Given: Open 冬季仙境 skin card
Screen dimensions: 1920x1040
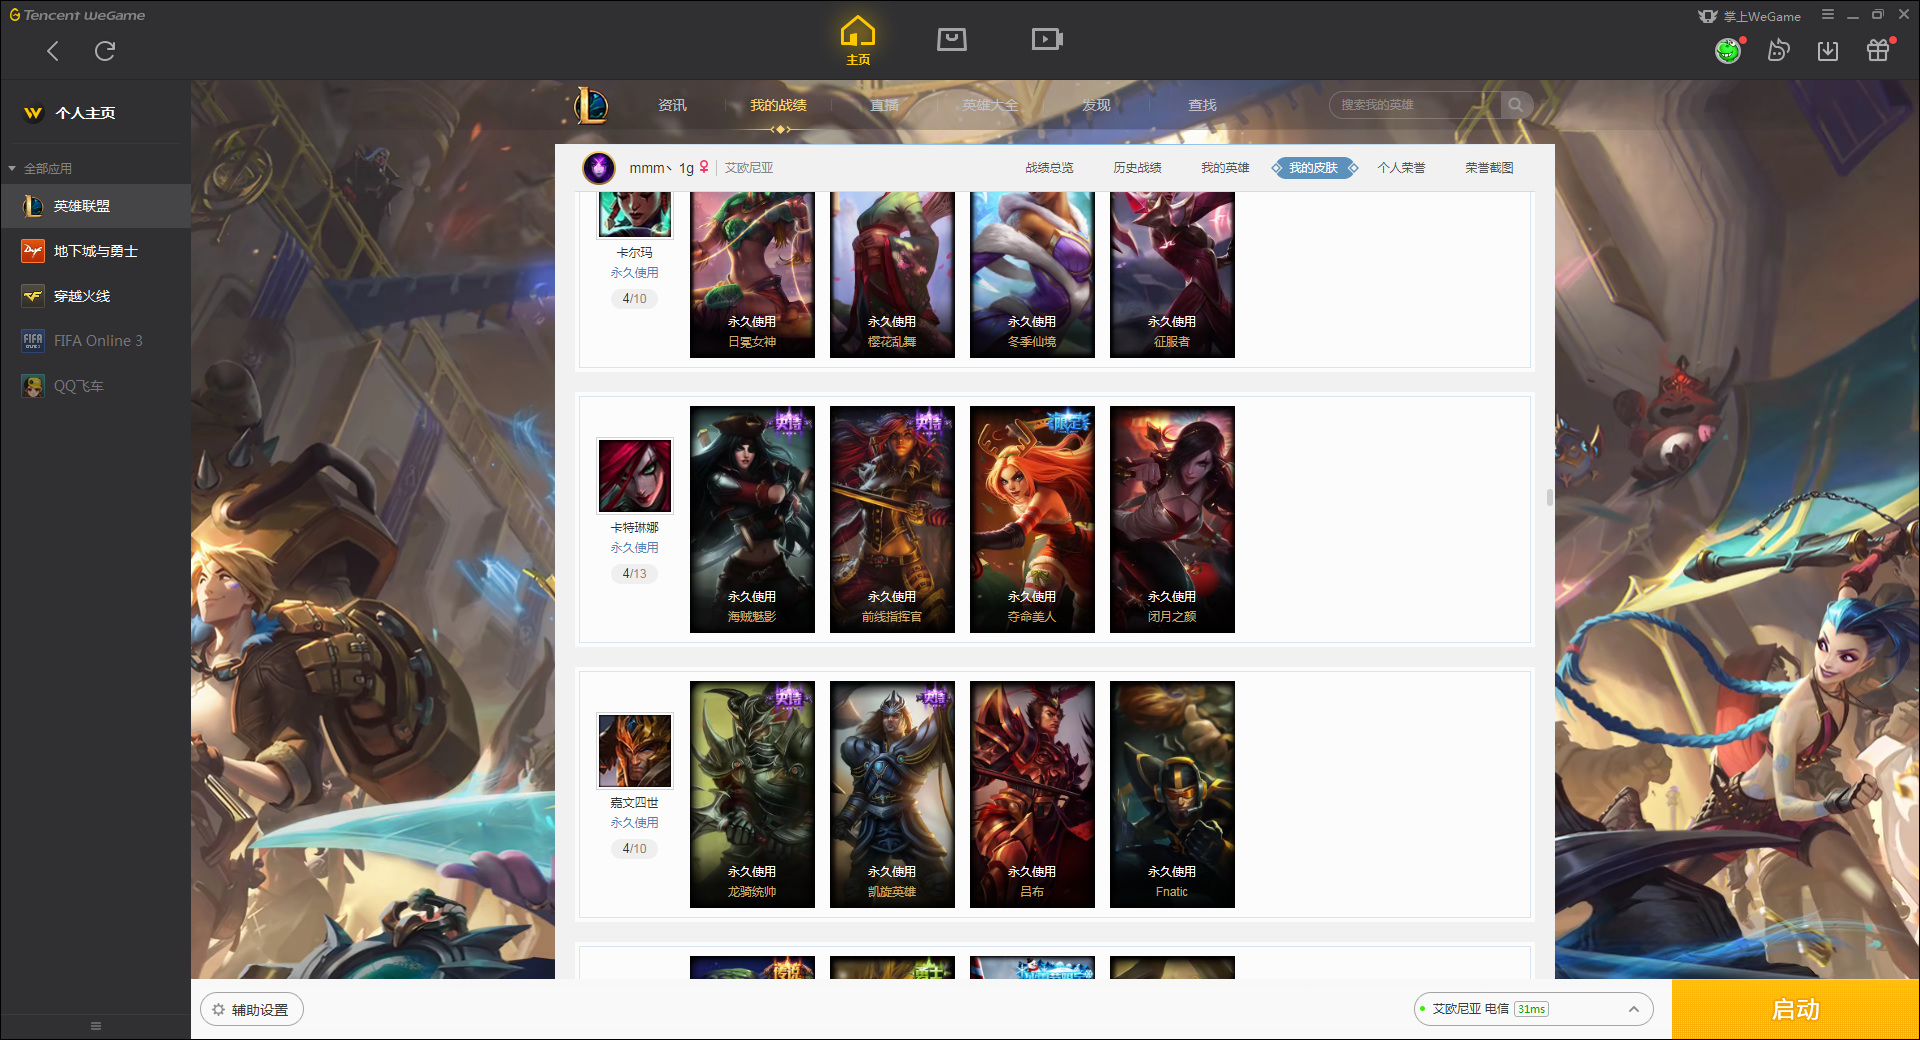Looking at the screenshot, I should click(x=1032, y=275).
